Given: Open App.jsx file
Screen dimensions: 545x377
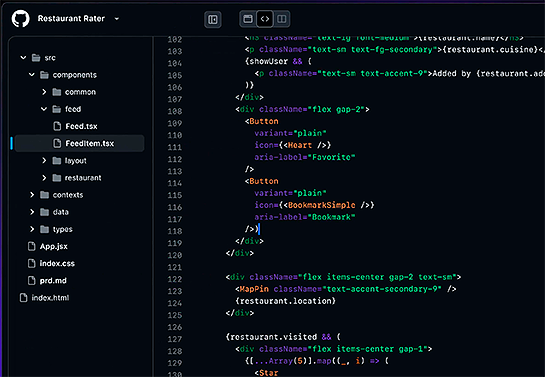Looking at the screenshot, I should coord(54,246).
